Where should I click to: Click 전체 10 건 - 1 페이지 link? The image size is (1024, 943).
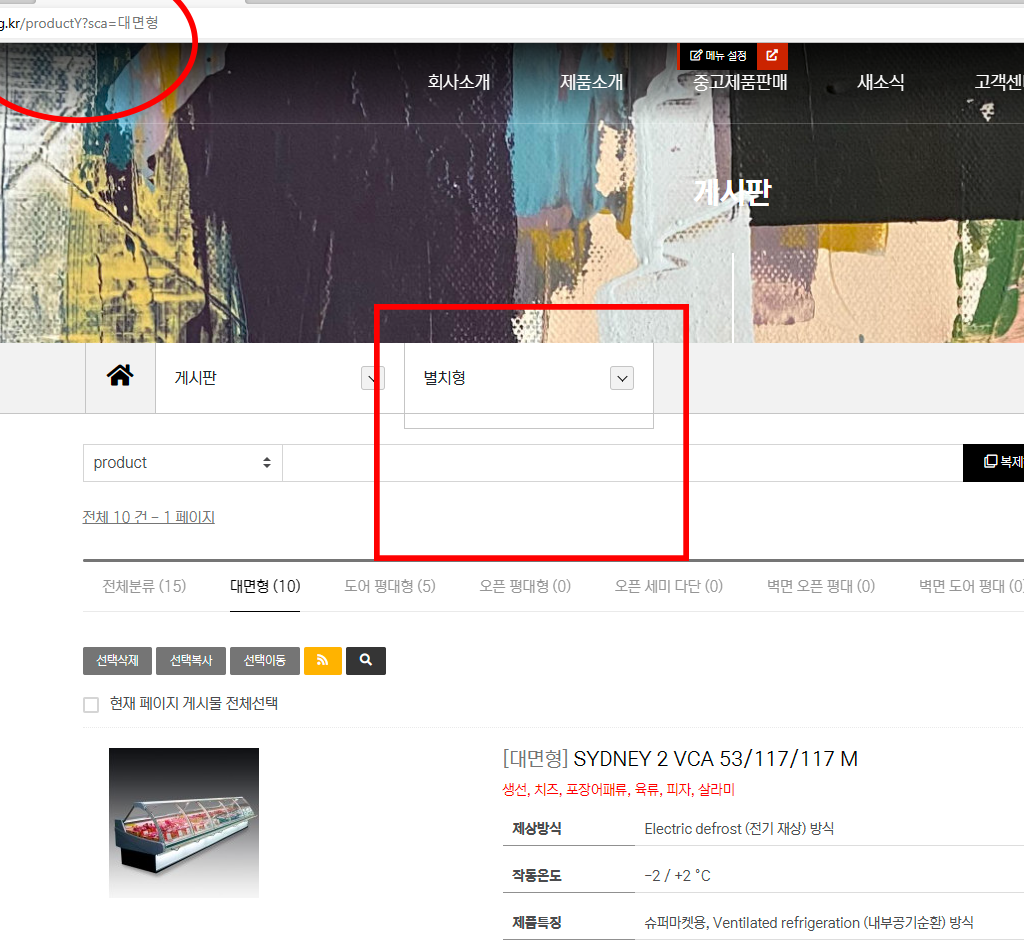(148, 517)
